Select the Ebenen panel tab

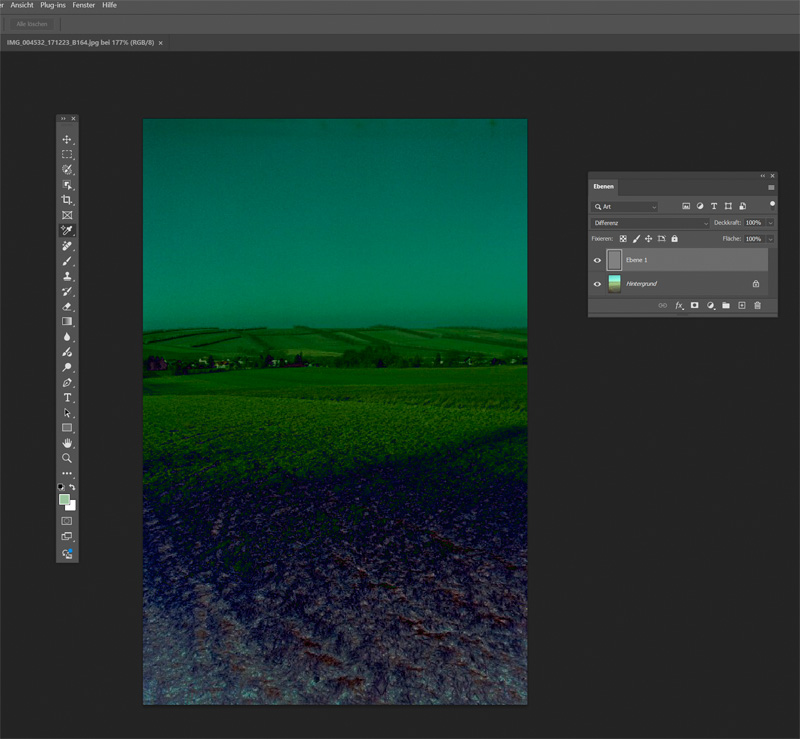pyautogui.click(x=604, y=187)
